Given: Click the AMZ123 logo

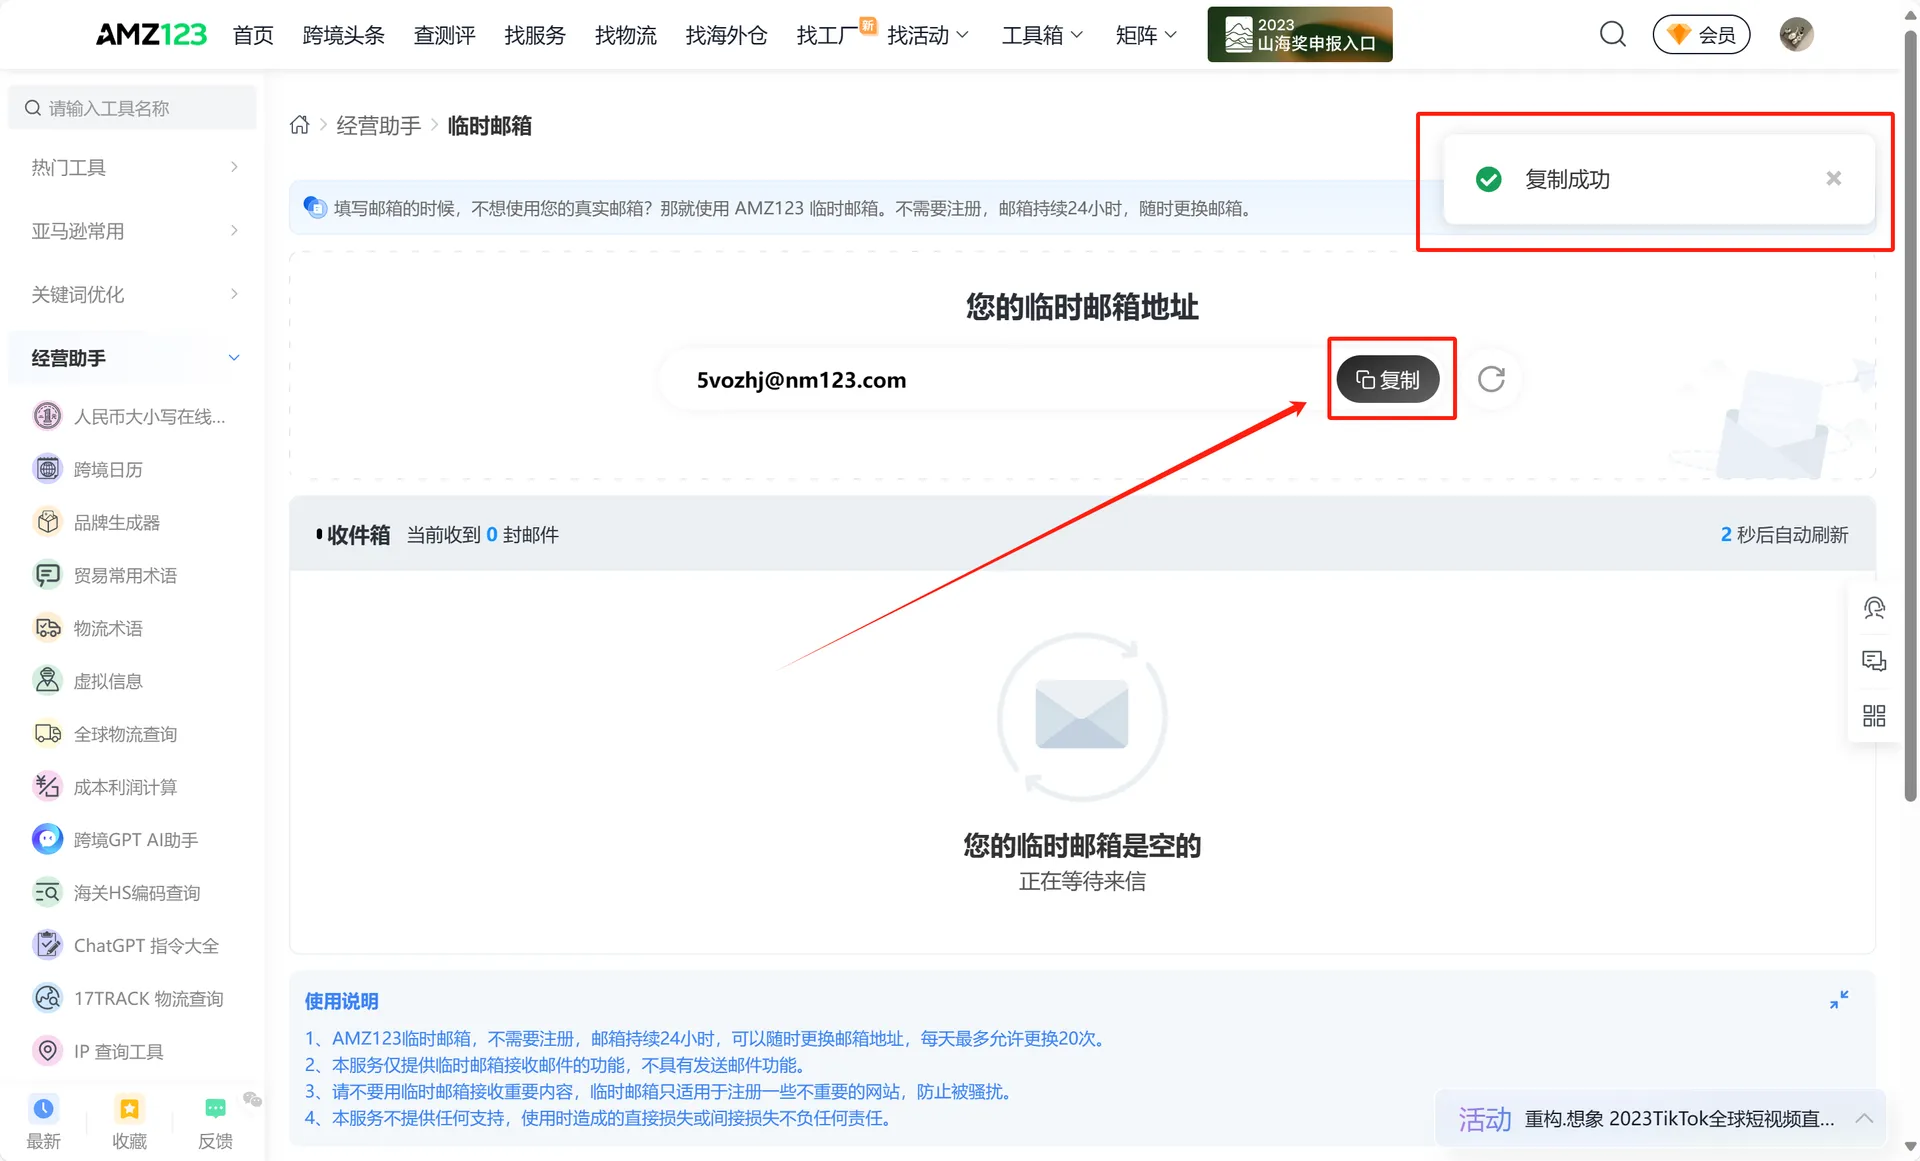Looking at the screenshot, I should click(x=151, y=35).
